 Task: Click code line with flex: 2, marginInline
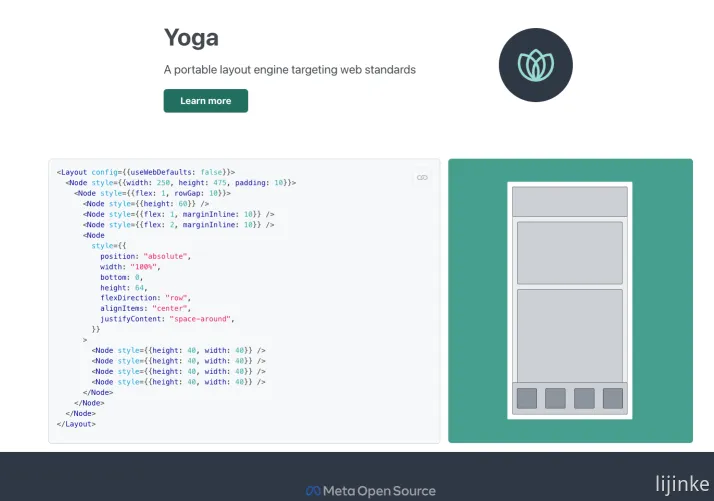178,225
